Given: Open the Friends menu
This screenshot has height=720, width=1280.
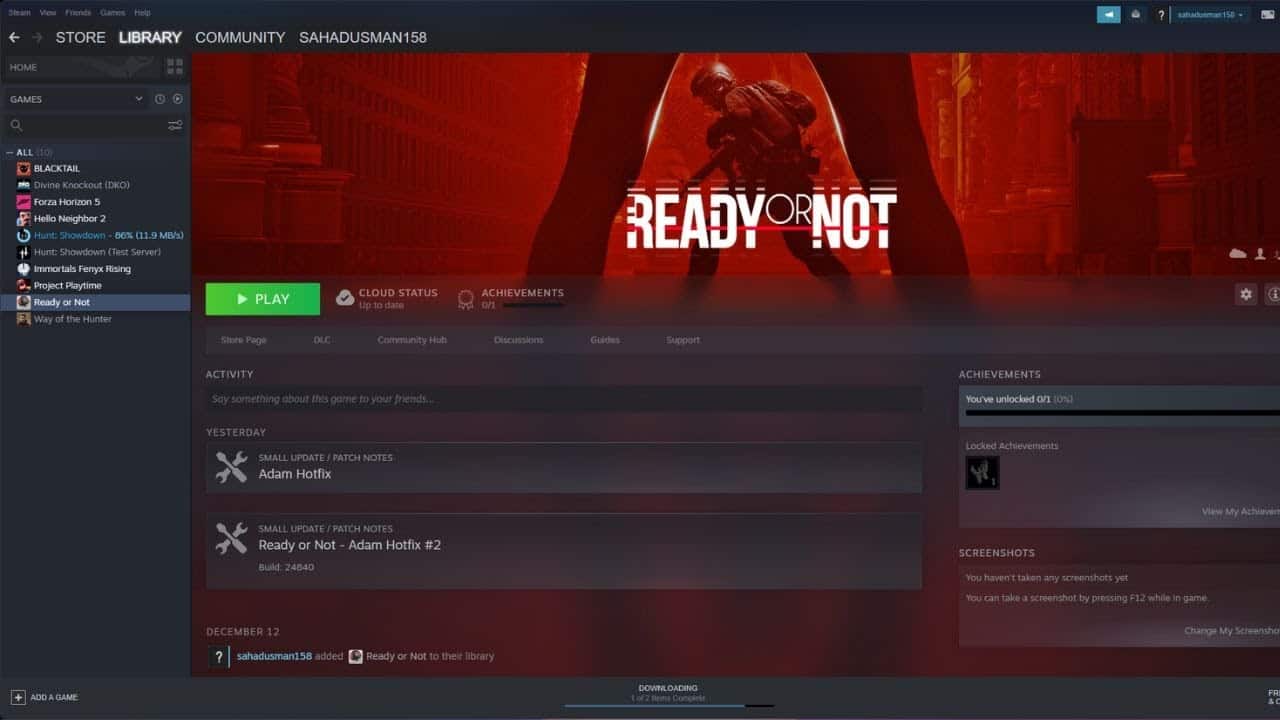Looking at the screenshot, I should pyautogui.click(x=78, y=13).
